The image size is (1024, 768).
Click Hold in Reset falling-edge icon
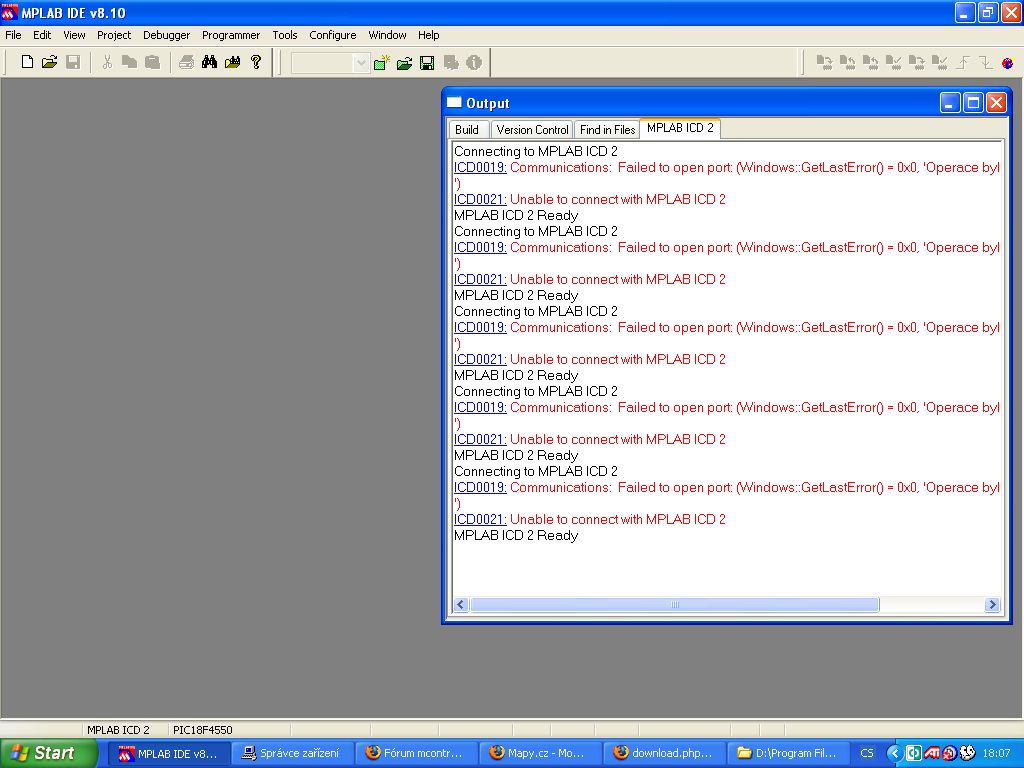point(985,63)
